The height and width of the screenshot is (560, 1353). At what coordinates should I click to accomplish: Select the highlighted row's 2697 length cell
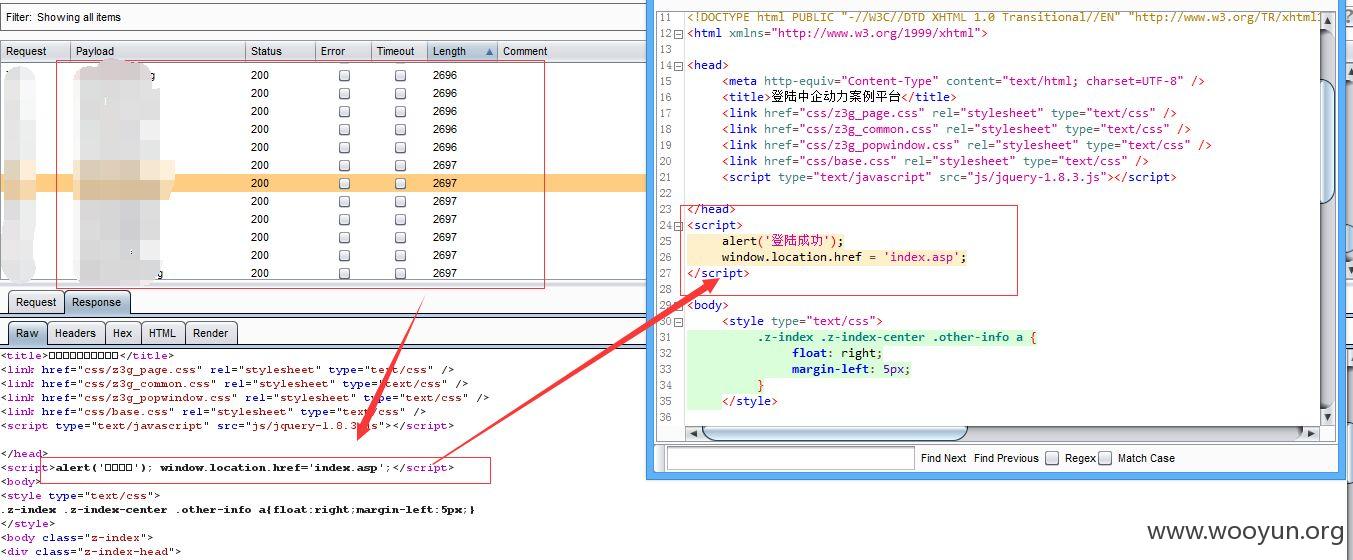point(445,183)
